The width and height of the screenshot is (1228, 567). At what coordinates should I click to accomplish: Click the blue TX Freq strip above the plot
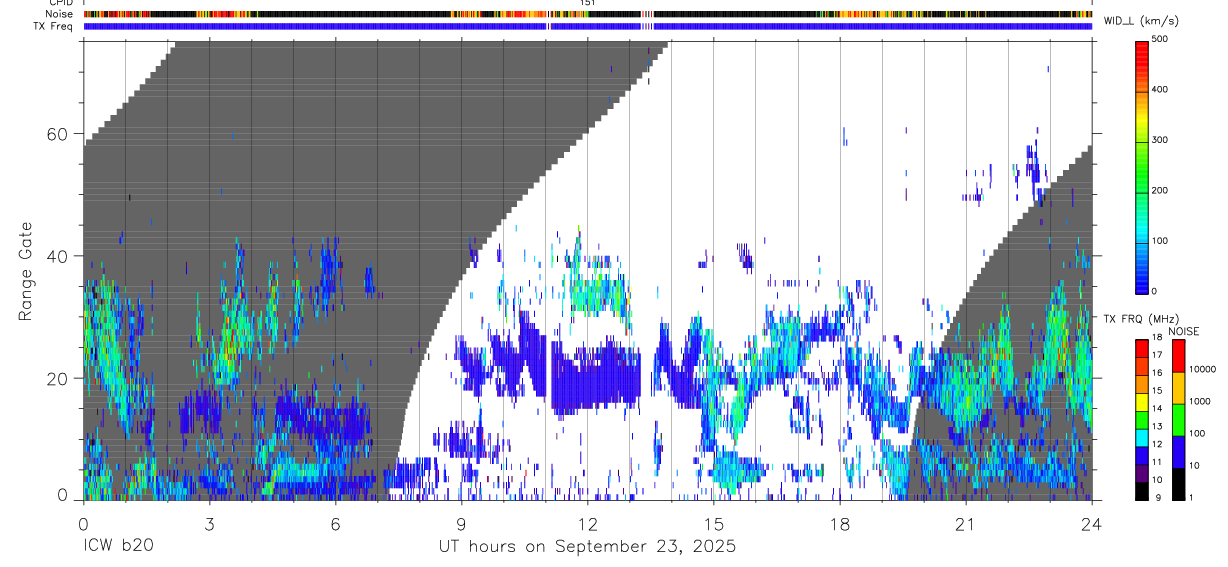tap(588, 26)
